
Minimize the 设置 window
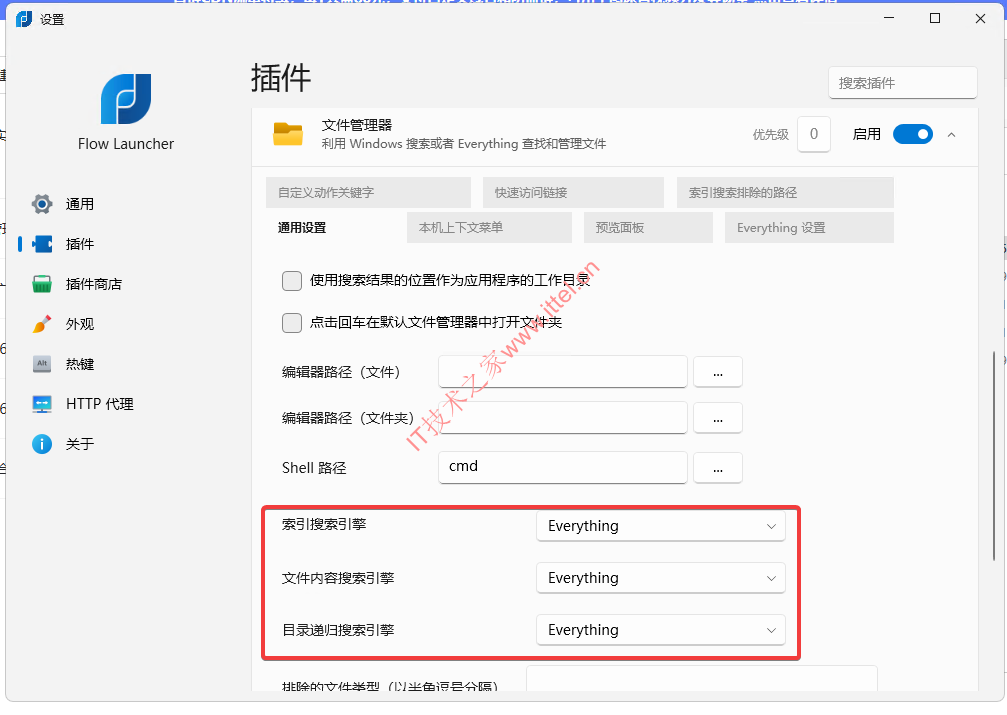(x=889, y=18)
